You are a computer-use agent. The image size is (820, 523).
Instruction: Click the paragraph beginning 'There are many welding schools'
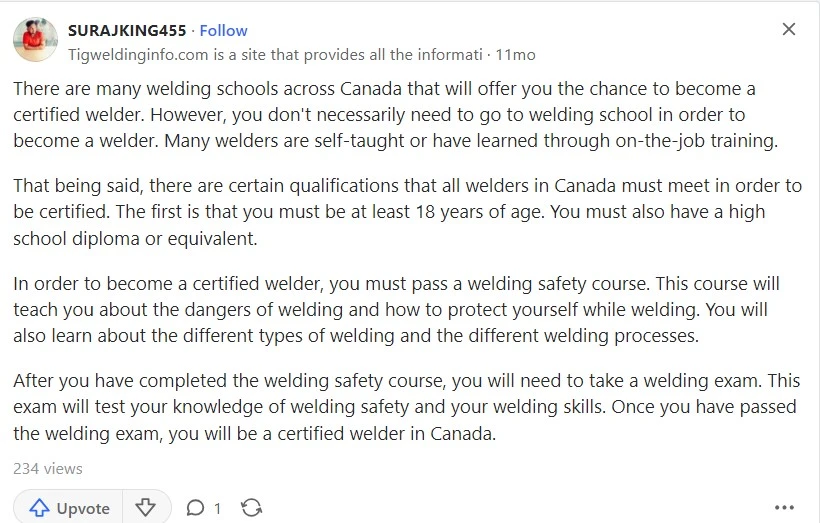[x=396, y=115]
